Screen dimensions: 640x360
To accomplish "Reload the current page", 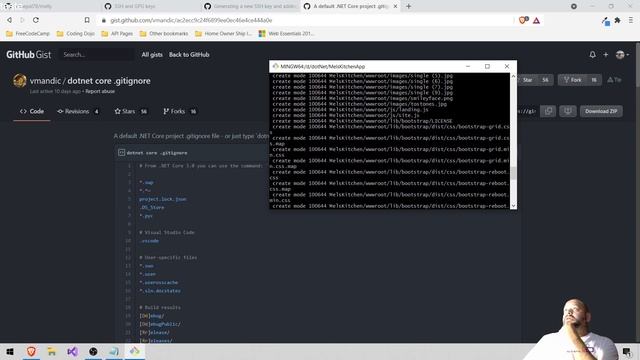I will 36,20.
